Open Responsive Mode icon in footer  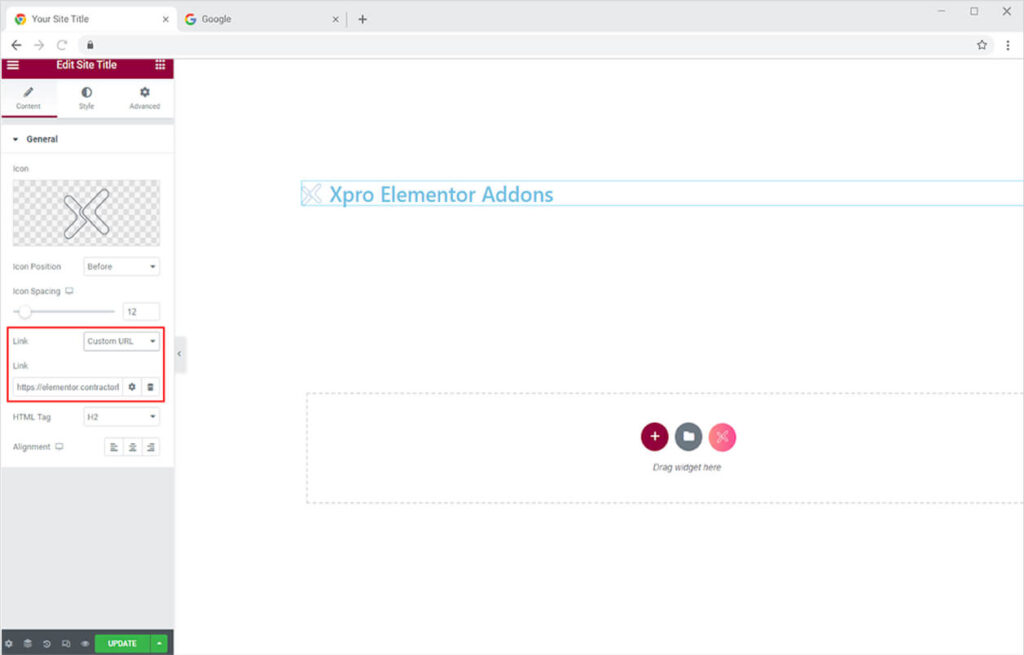(66, 644)
